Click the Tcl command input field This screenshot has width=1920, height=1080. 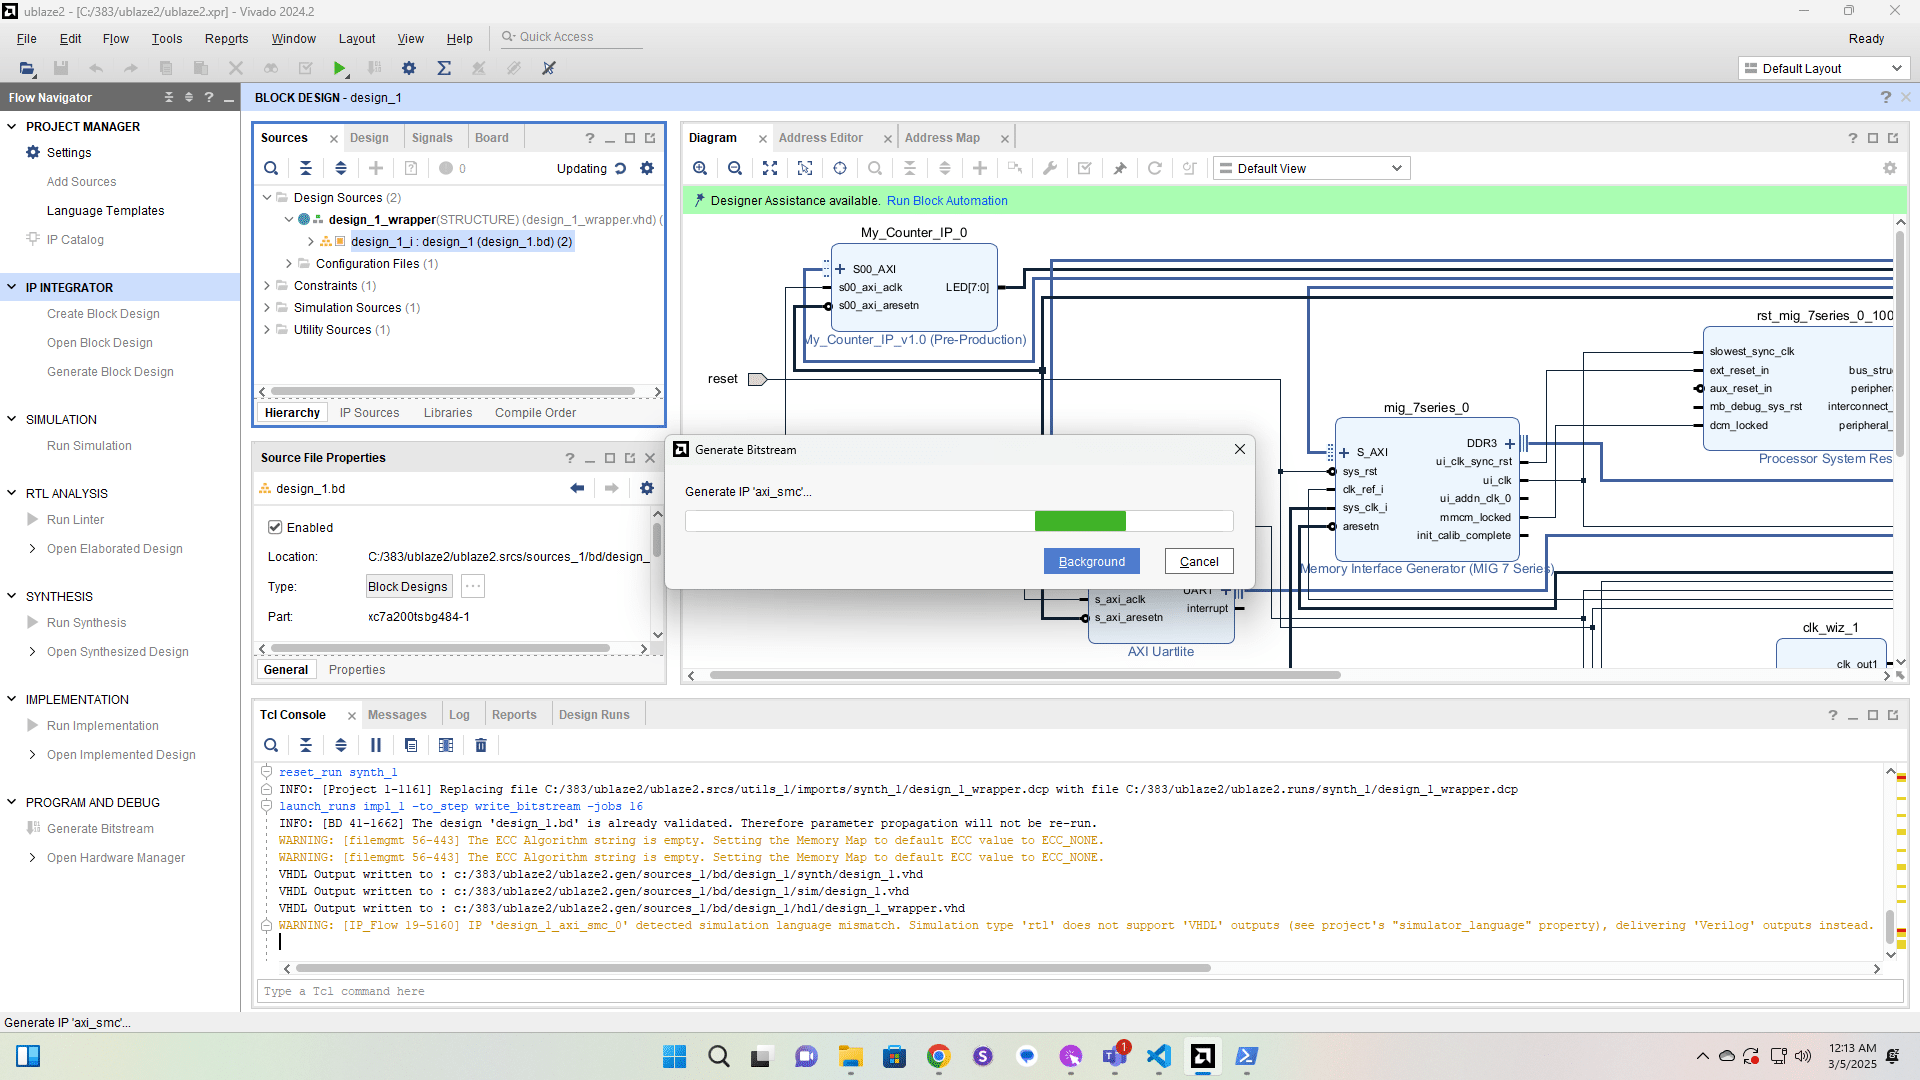coord(1078,991)
